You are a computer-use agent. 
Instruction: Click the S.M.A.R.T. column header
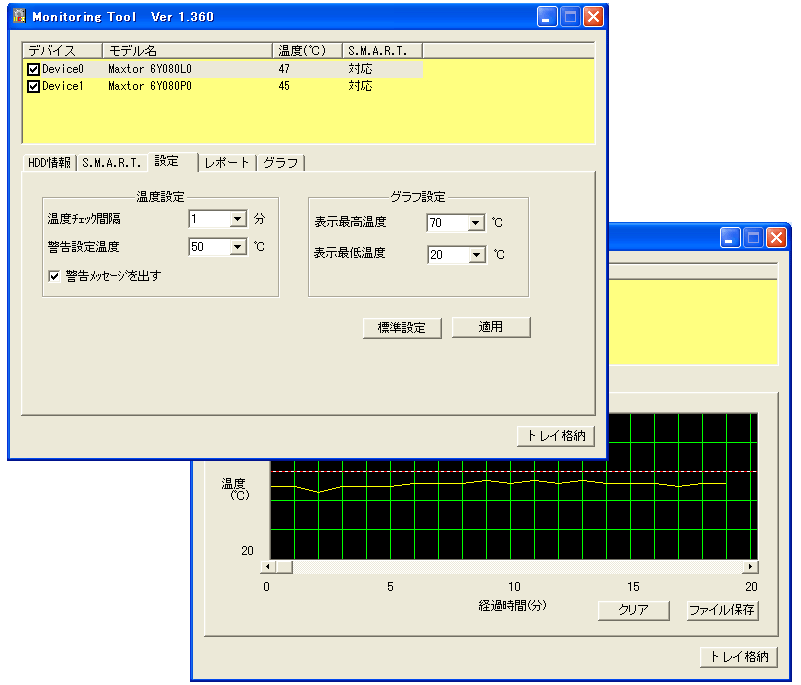[382, 51]
